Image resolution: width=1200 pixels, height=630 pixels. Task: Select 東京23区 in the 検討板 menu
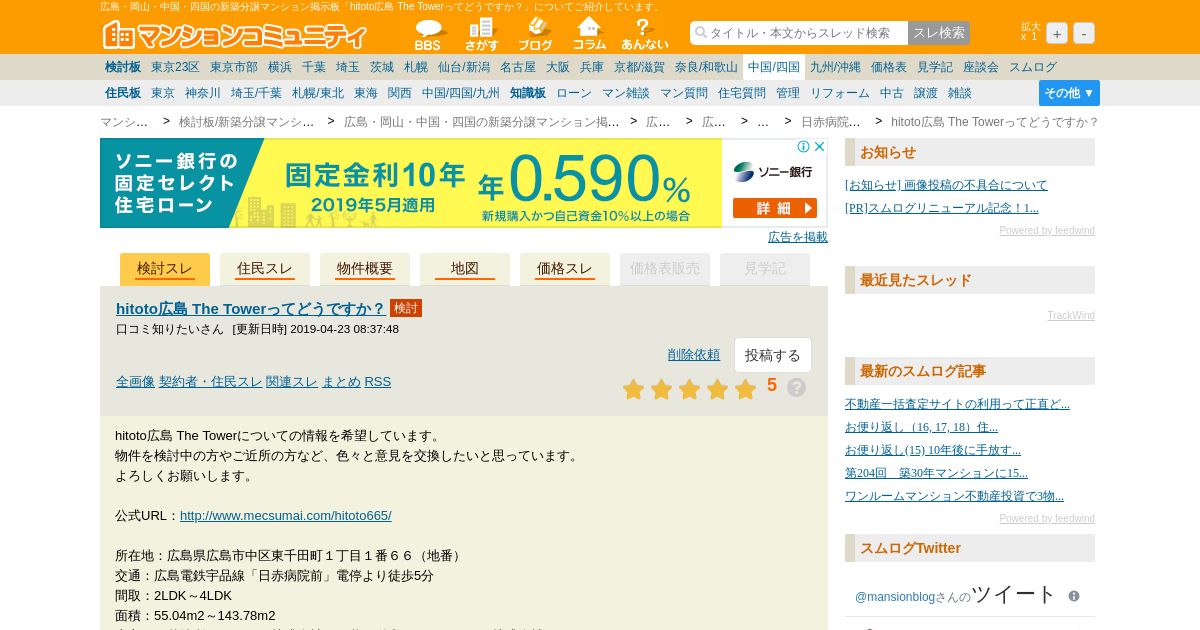pos(176,67)
